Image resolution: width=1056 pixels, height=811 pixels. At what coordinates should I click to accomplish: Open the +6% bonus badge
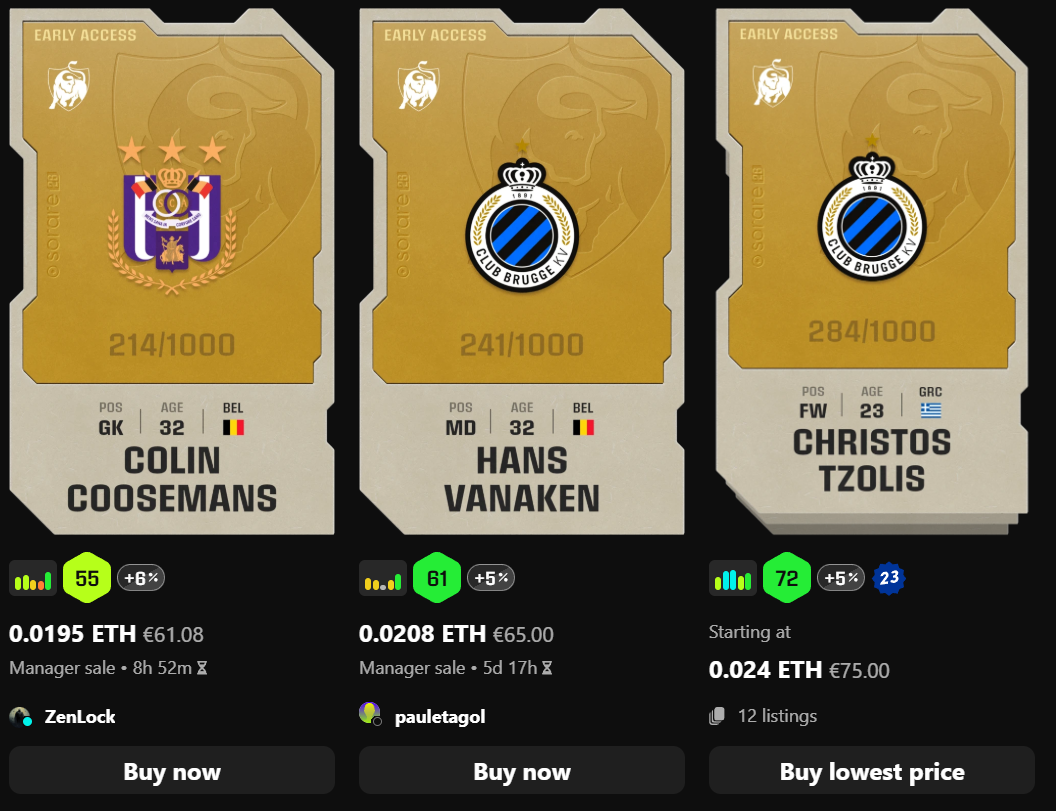point(141,578)
